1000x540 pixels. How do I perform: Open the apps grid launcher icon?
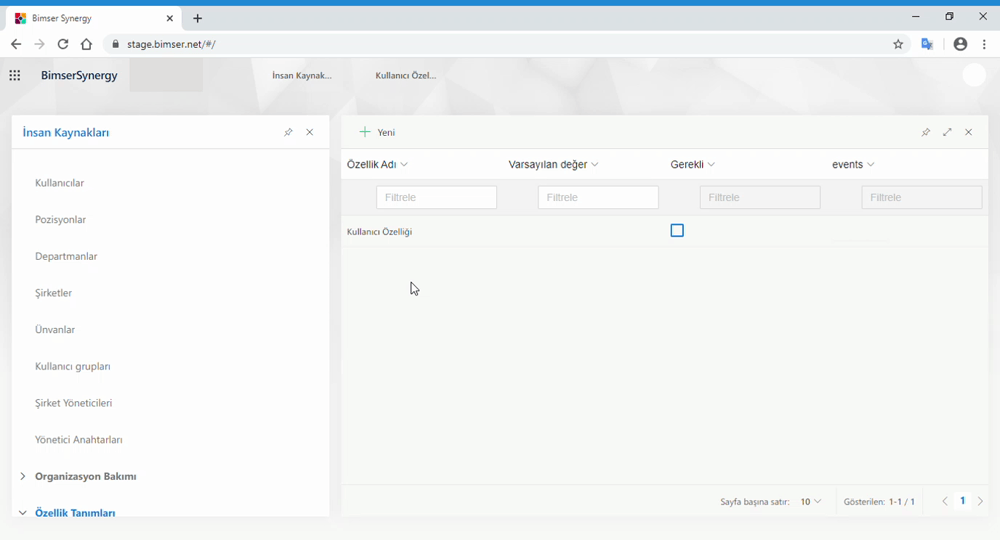click(15, 75)
